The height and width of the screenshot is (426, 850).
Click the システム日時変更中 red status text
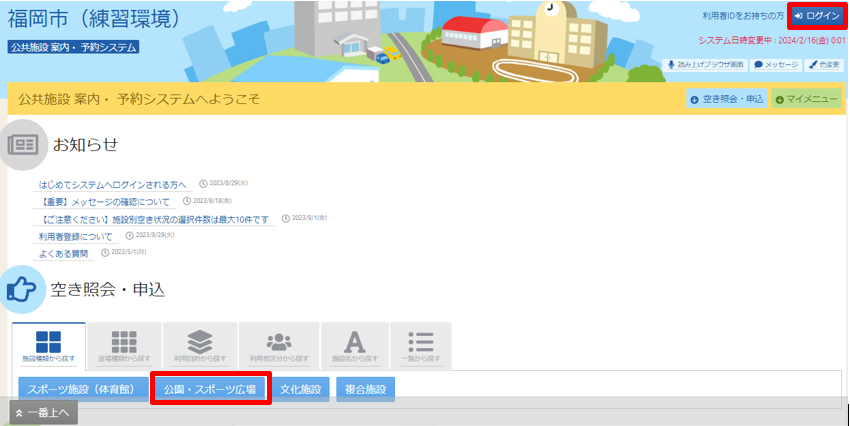(772, 41)
